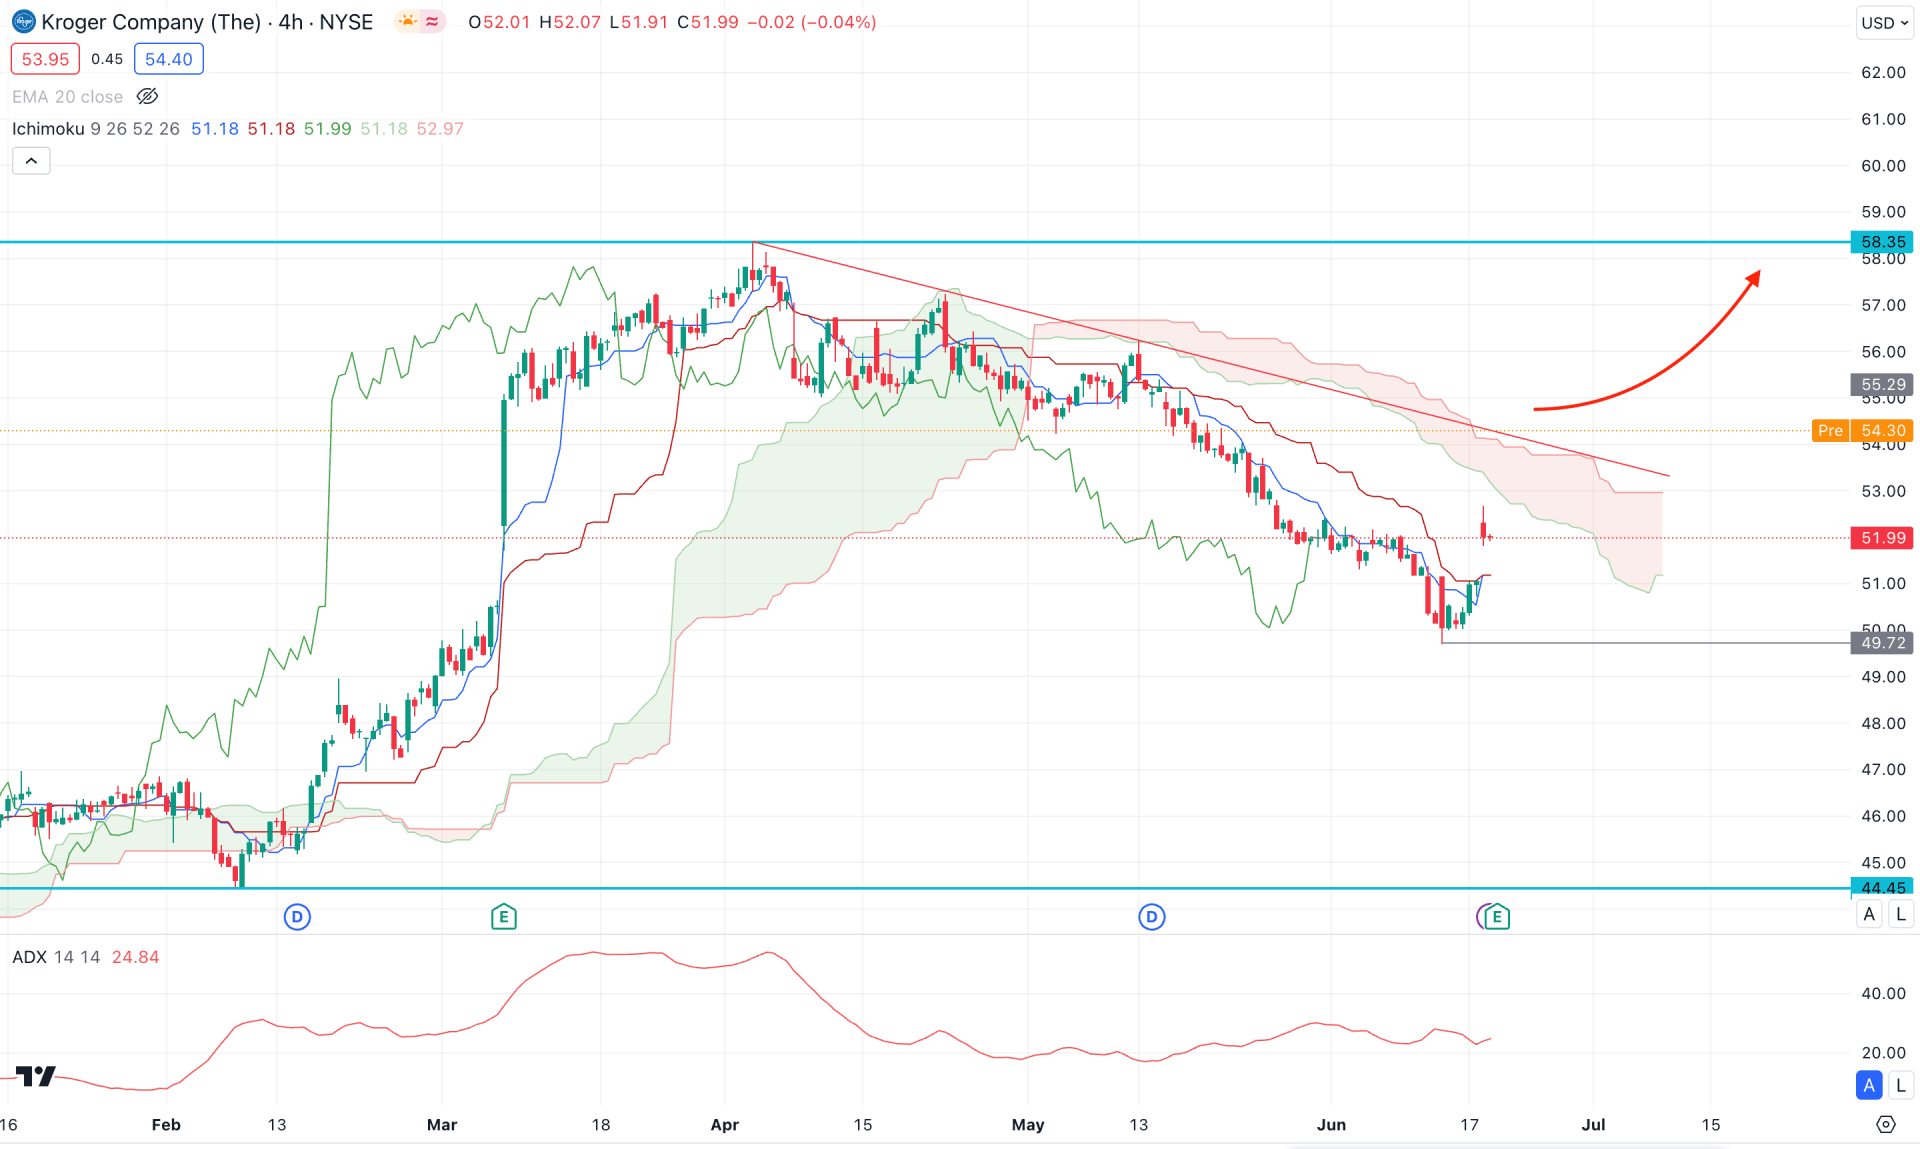Click the 51.99 current price label
1920x1149 pixels.
pyautogui.click(x=1882, y=538)
